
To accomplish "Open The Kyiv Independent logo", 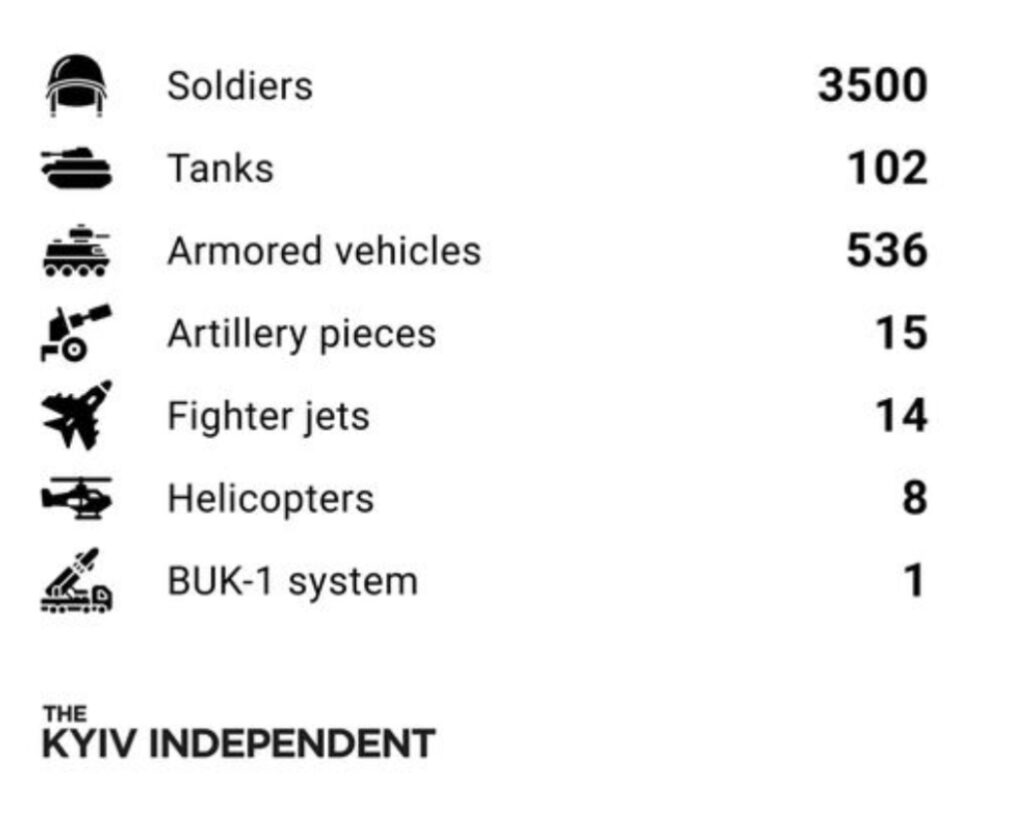I will (x=238, y=734).
